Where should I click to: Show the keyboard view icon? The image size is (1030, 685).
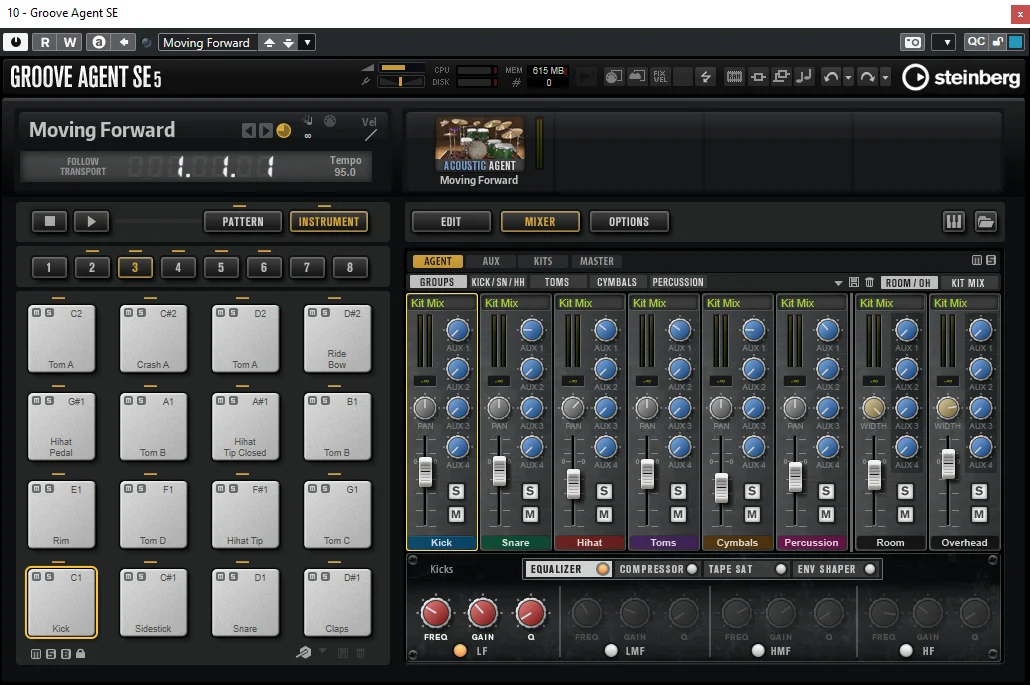954,221
